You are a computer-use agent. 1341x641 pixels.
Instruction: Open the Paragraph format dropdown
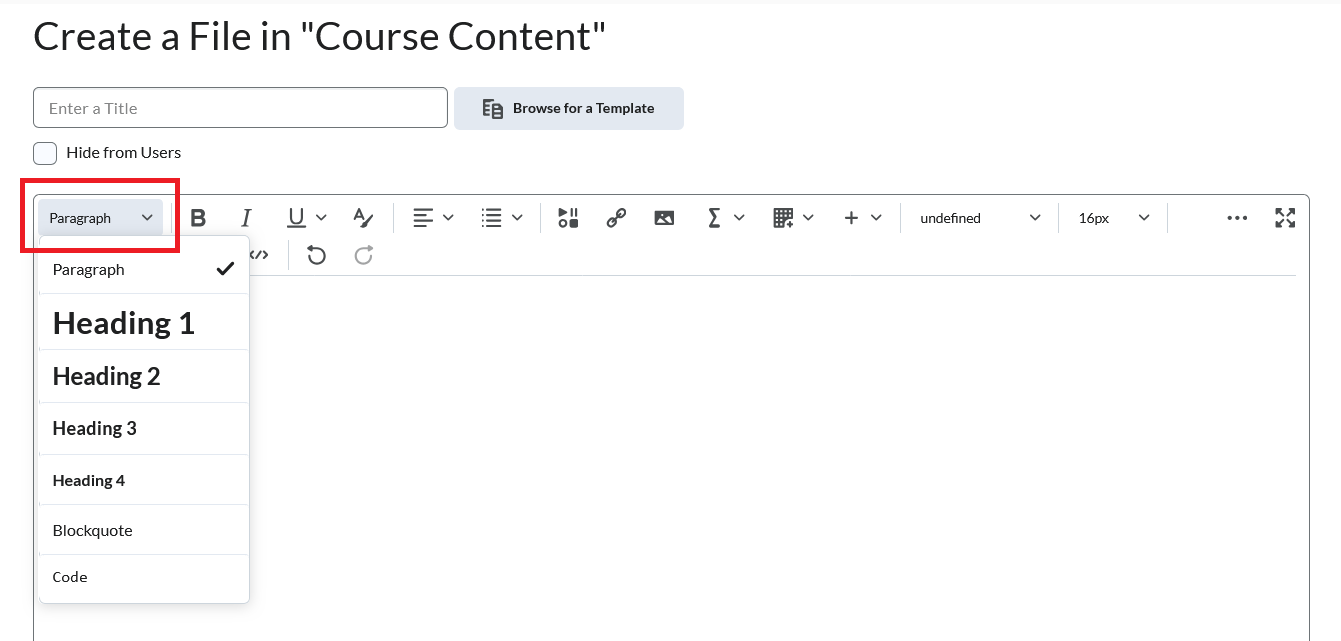[100, 218]
